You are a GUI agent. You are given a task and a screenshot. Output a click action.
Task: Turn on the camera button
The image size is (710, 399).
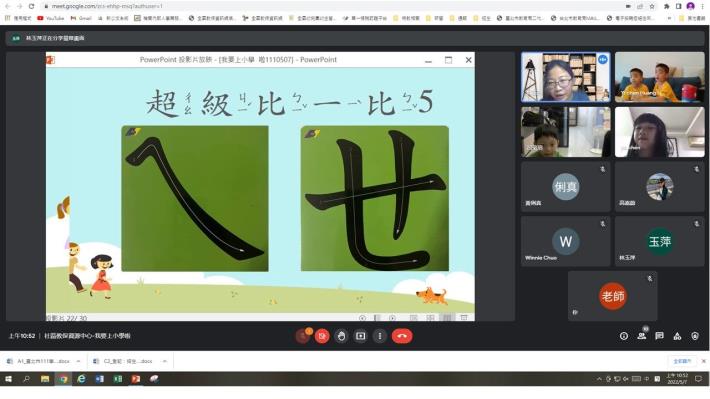click(x=322, y=336)
